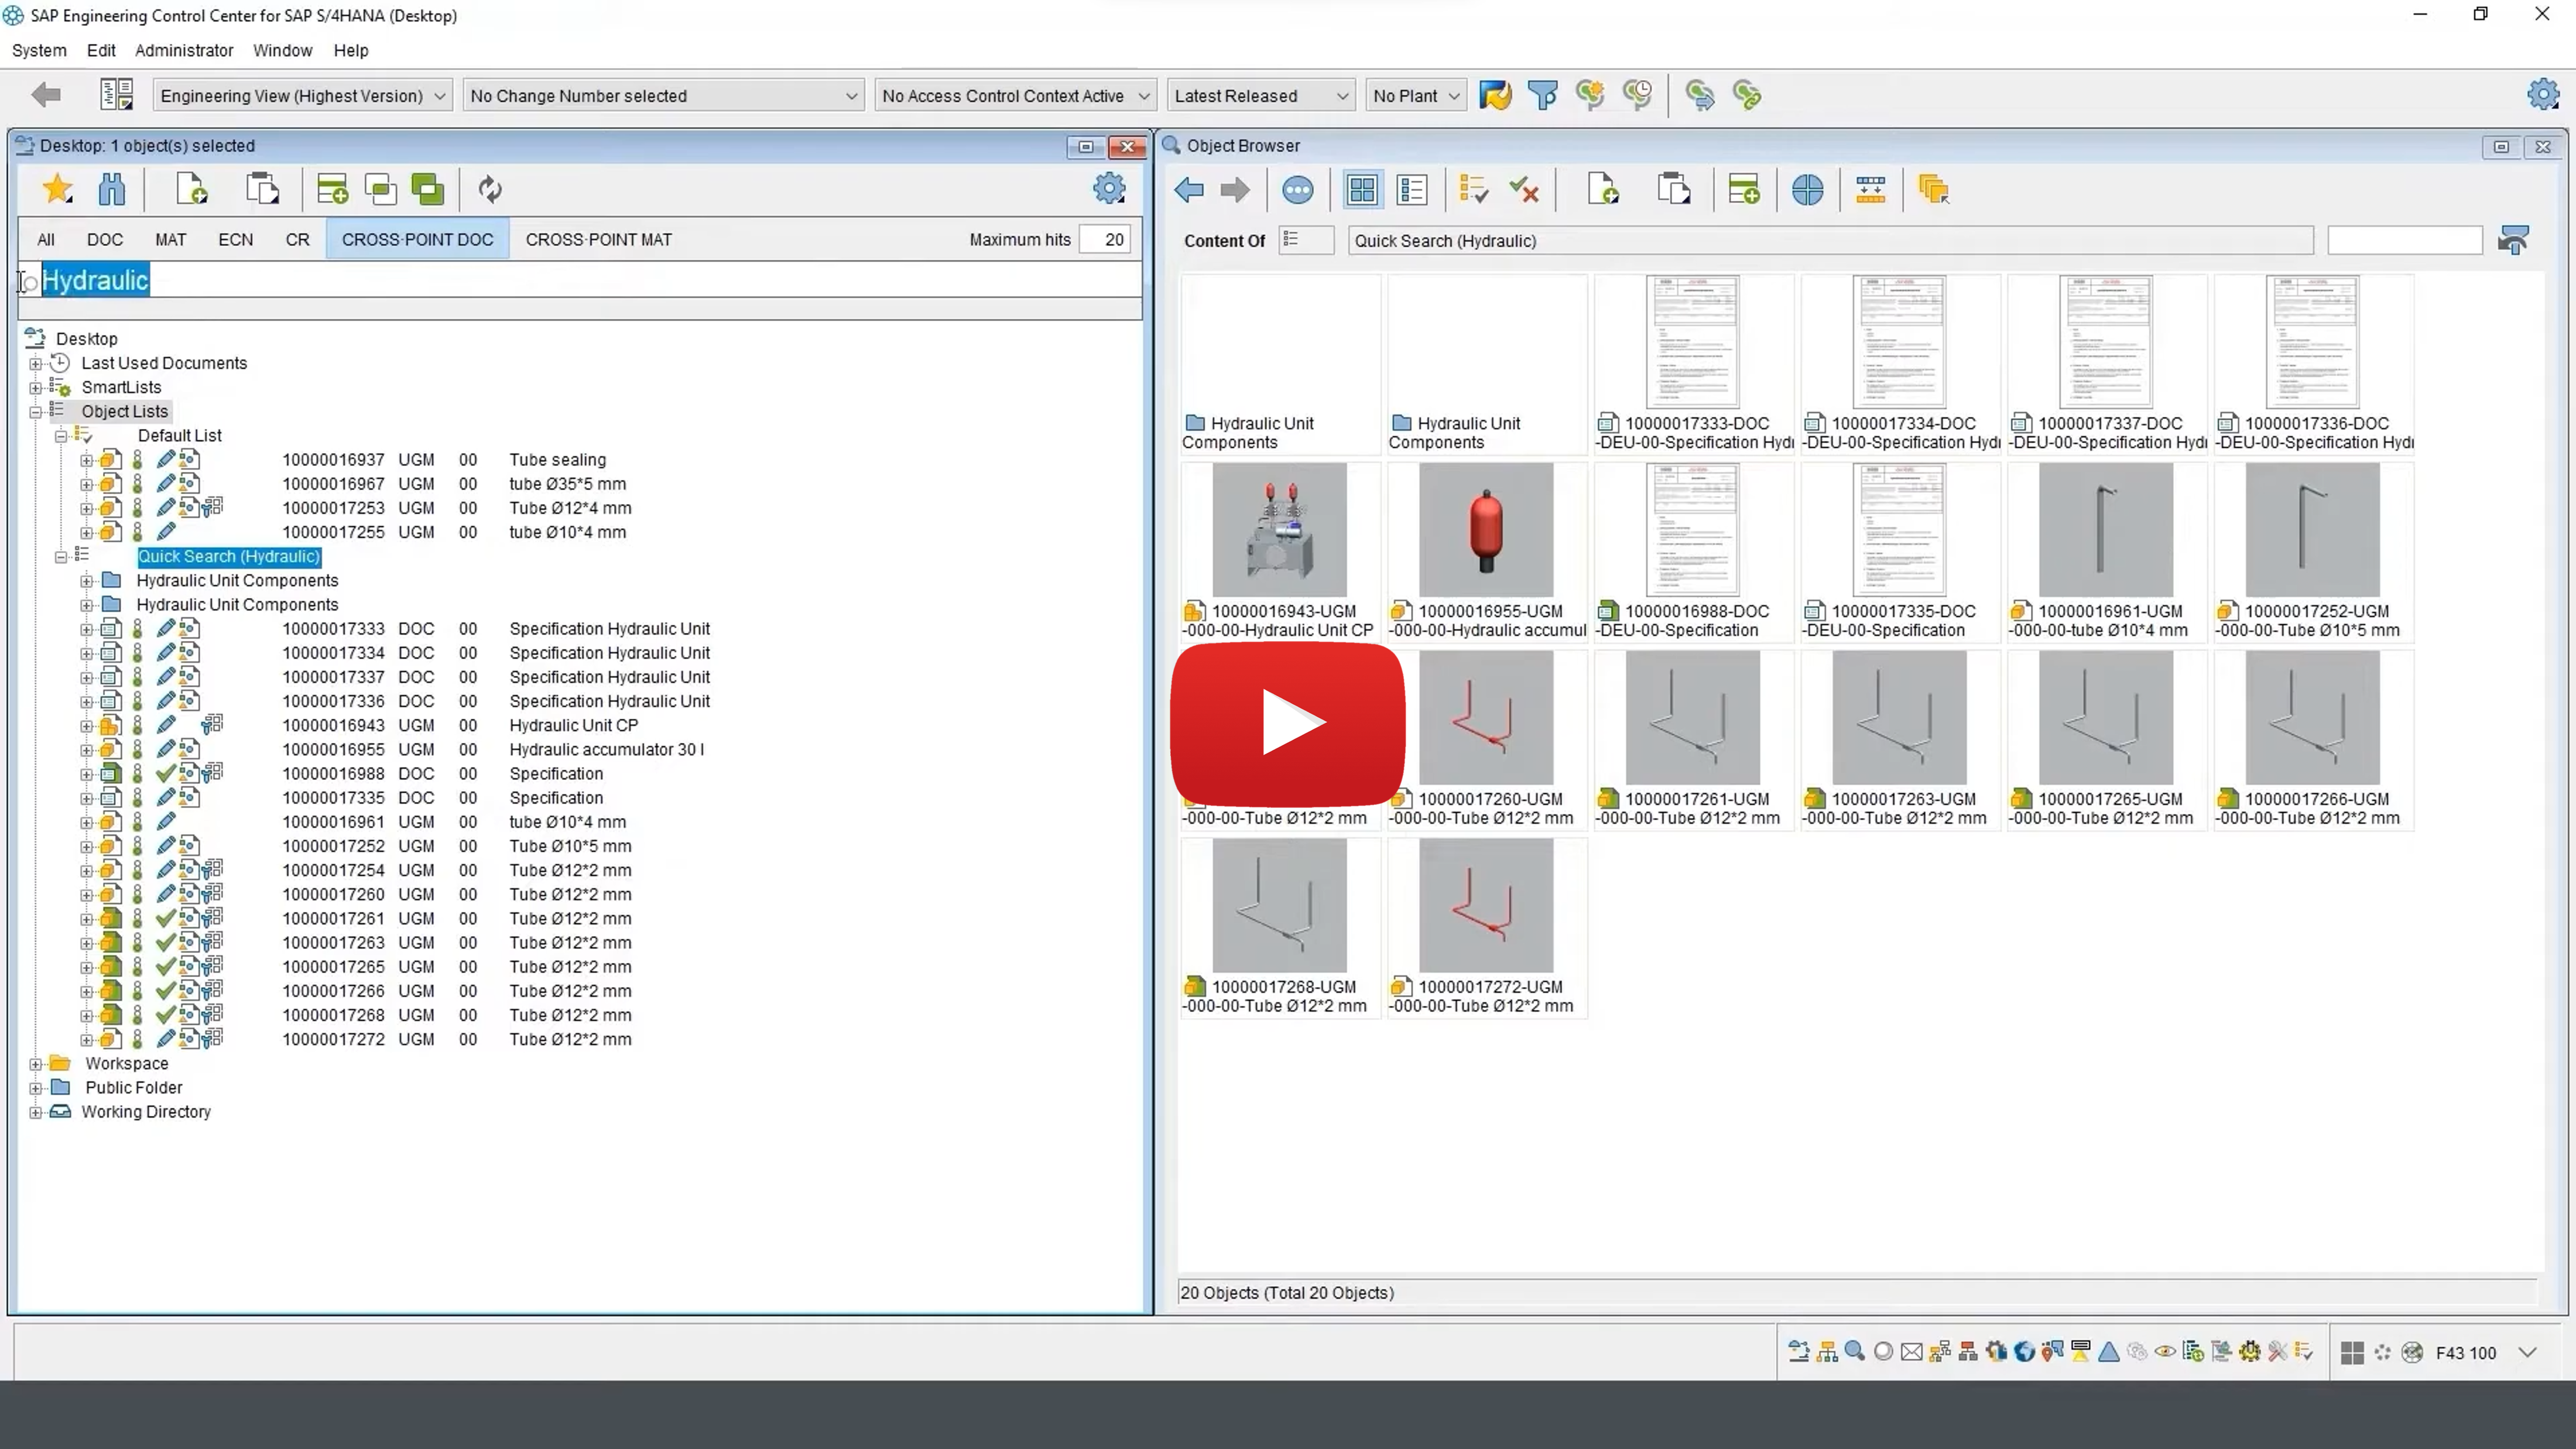This screenshot has width=2576, height=1449.
Task: Click the yellow folder filter icon in top toolbar
Action: (x=1495, y=95)
